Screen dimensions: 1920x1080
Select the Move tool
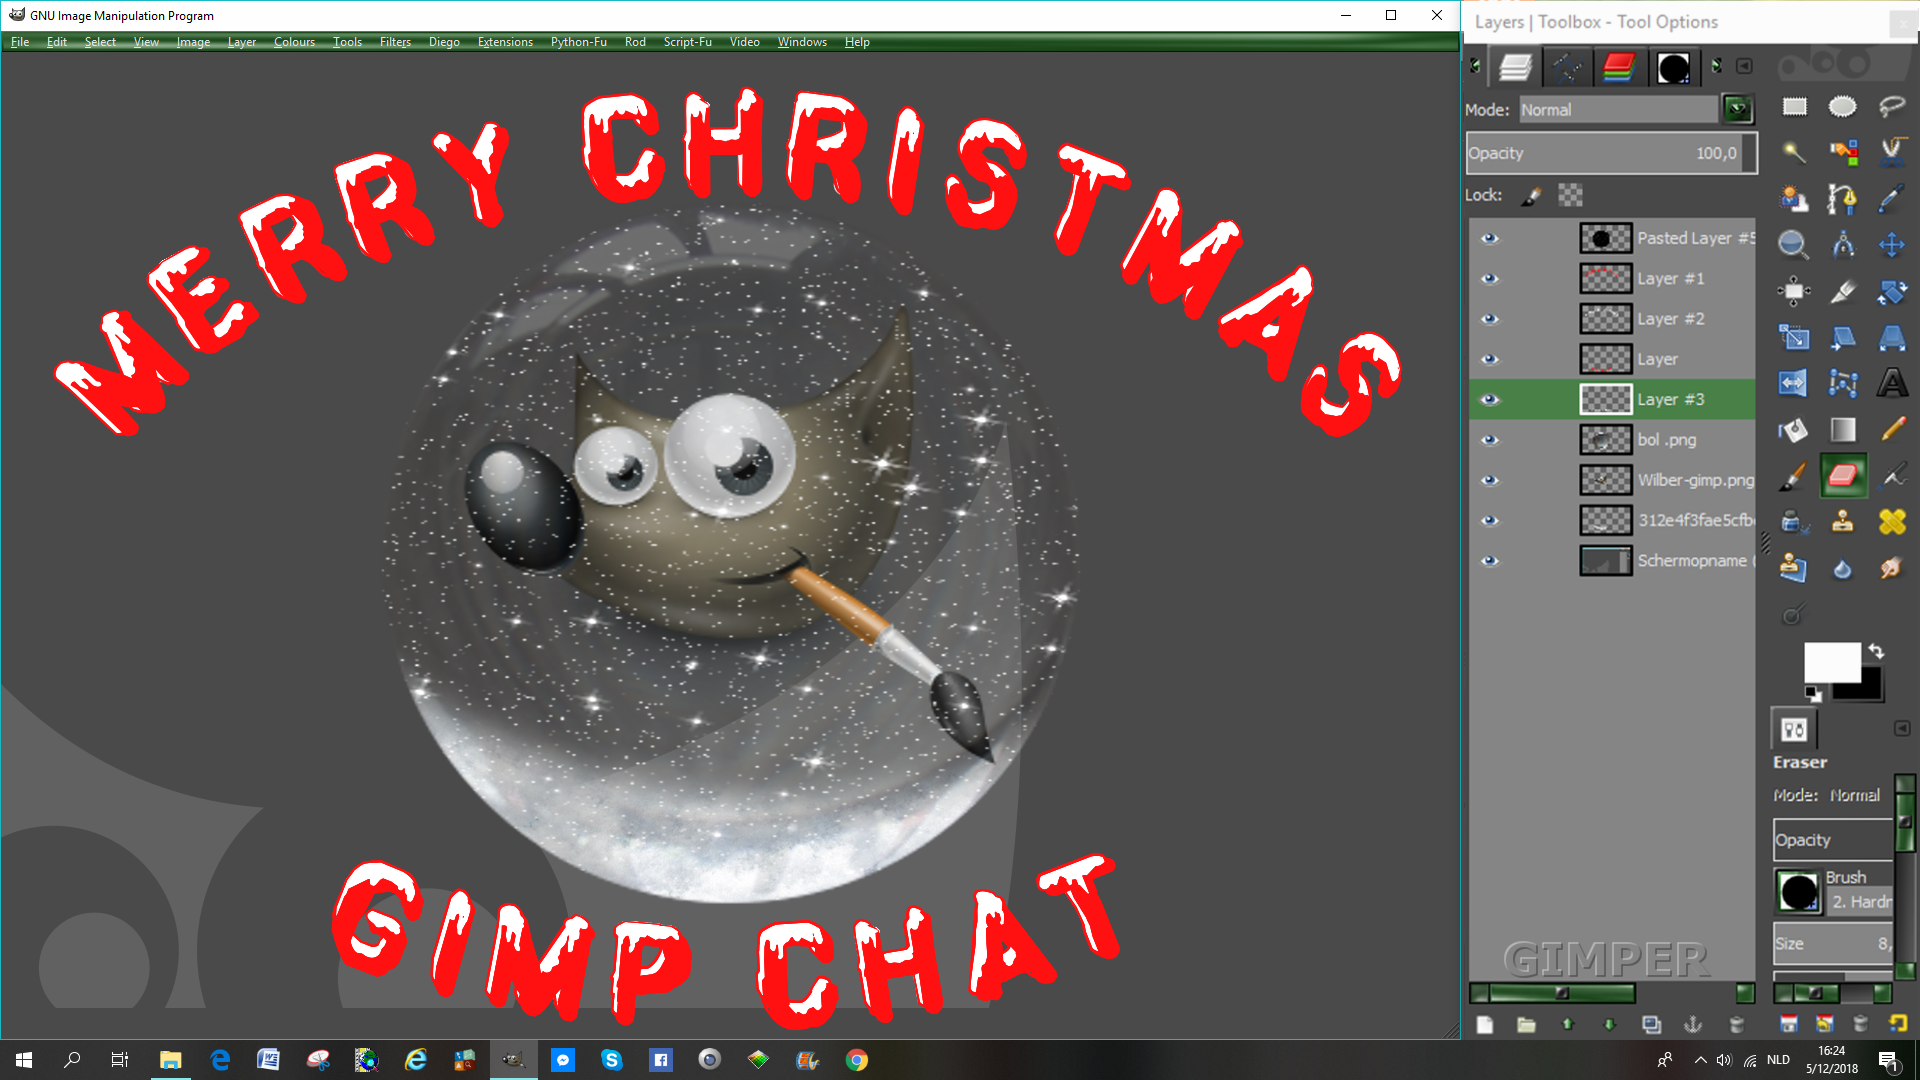pyautogui.click(x=1892, y=244)
